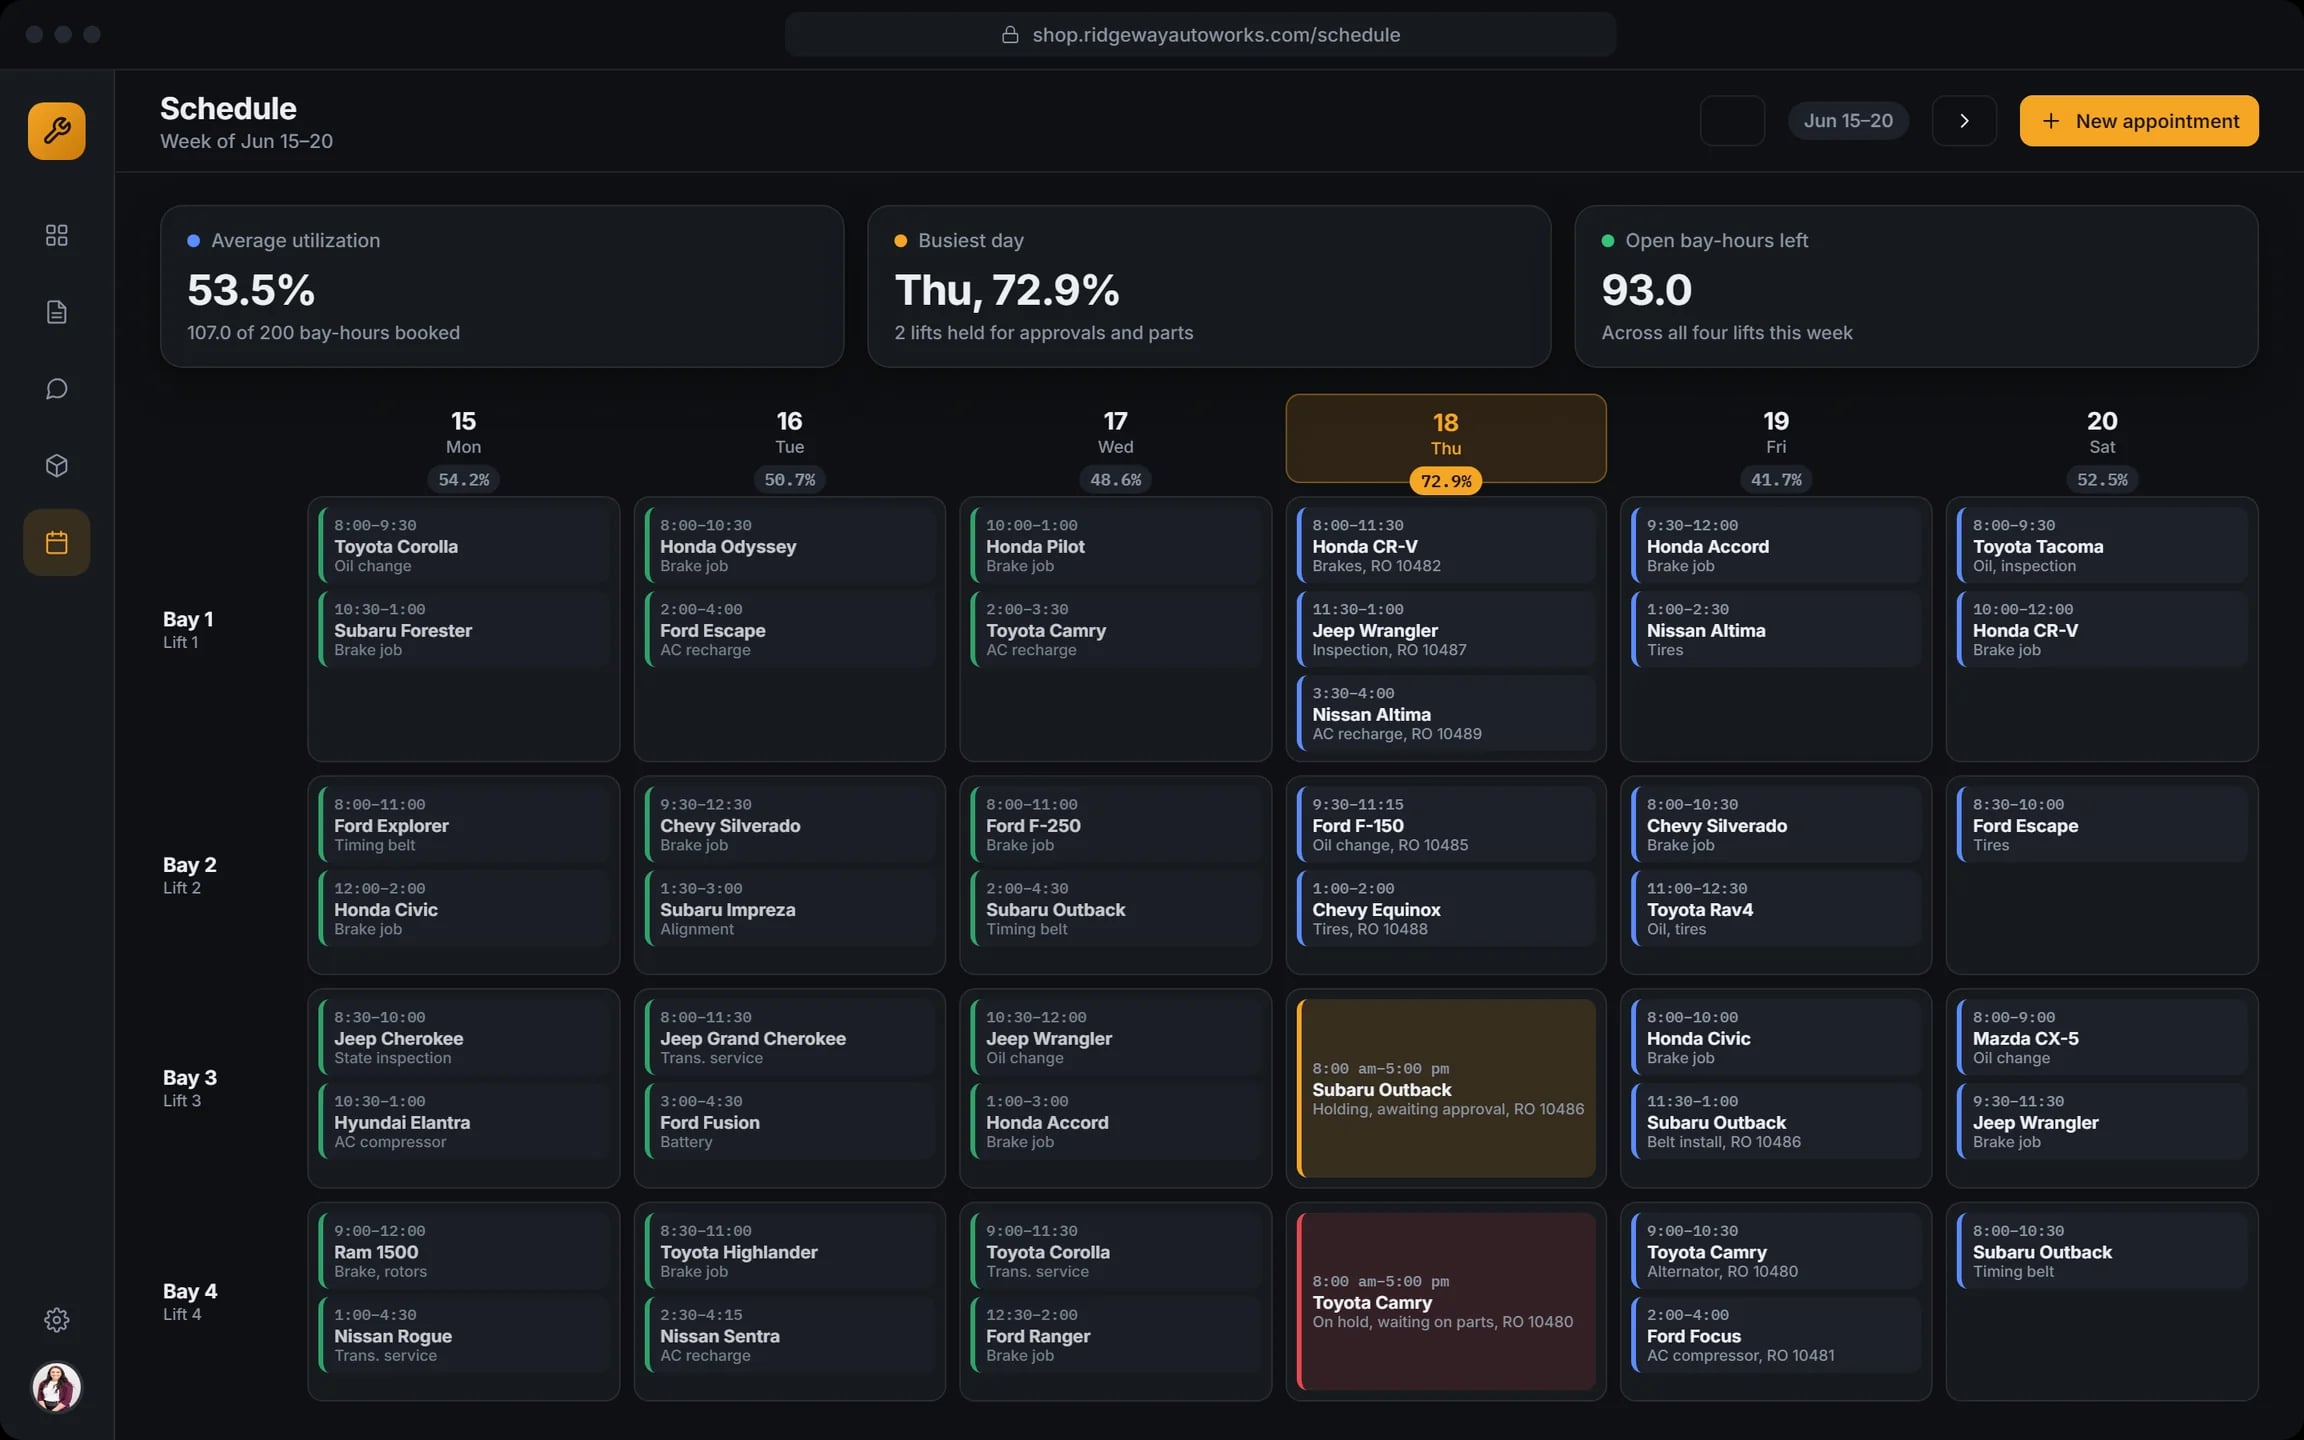Select the calendar schedule icon in sidebar
Screen dimensions: 2304x1440
click(57, 543)
